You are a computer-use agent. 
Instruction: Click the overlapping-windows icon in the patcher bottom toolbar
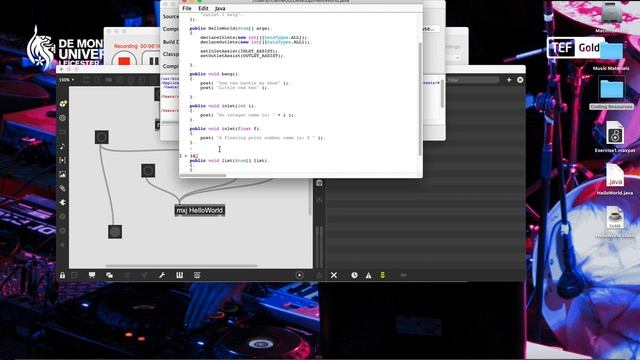(109, 276)
